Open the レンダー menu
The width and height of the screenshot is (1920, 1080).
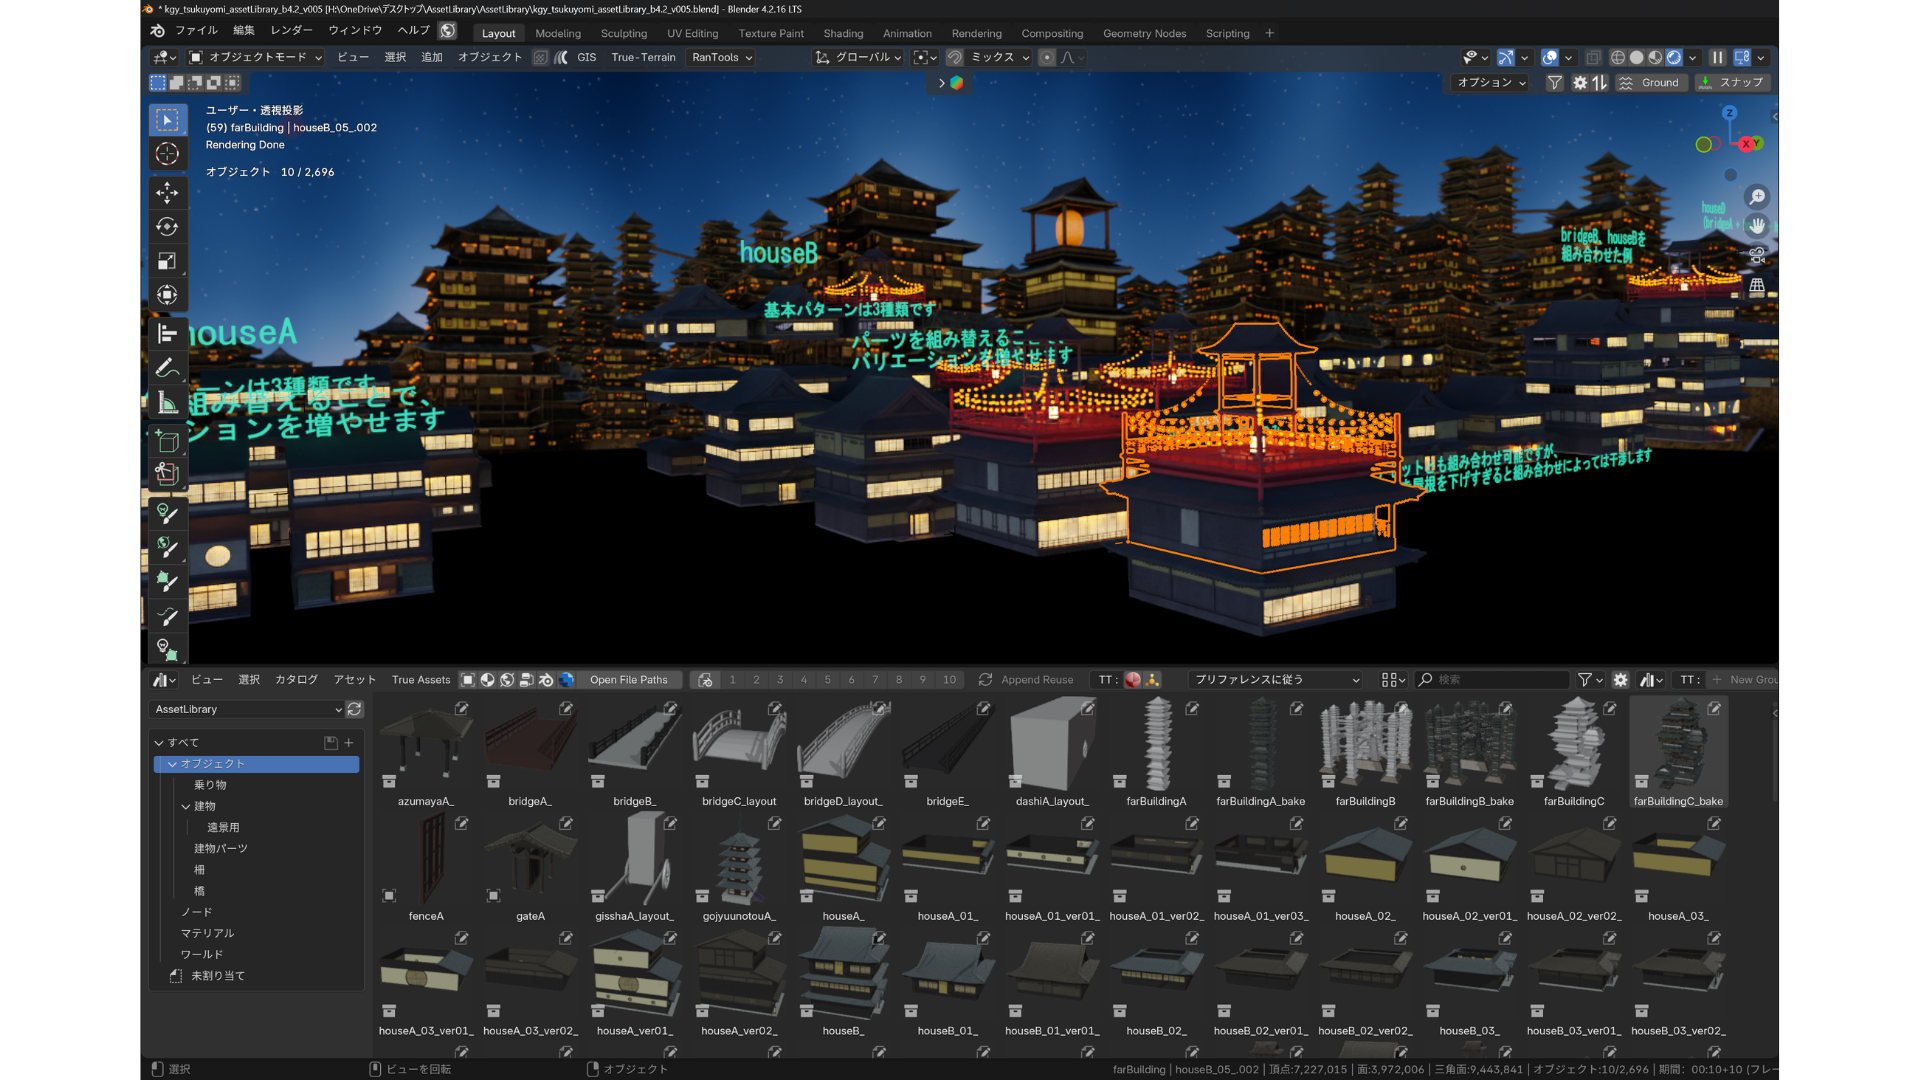point(291,30)
